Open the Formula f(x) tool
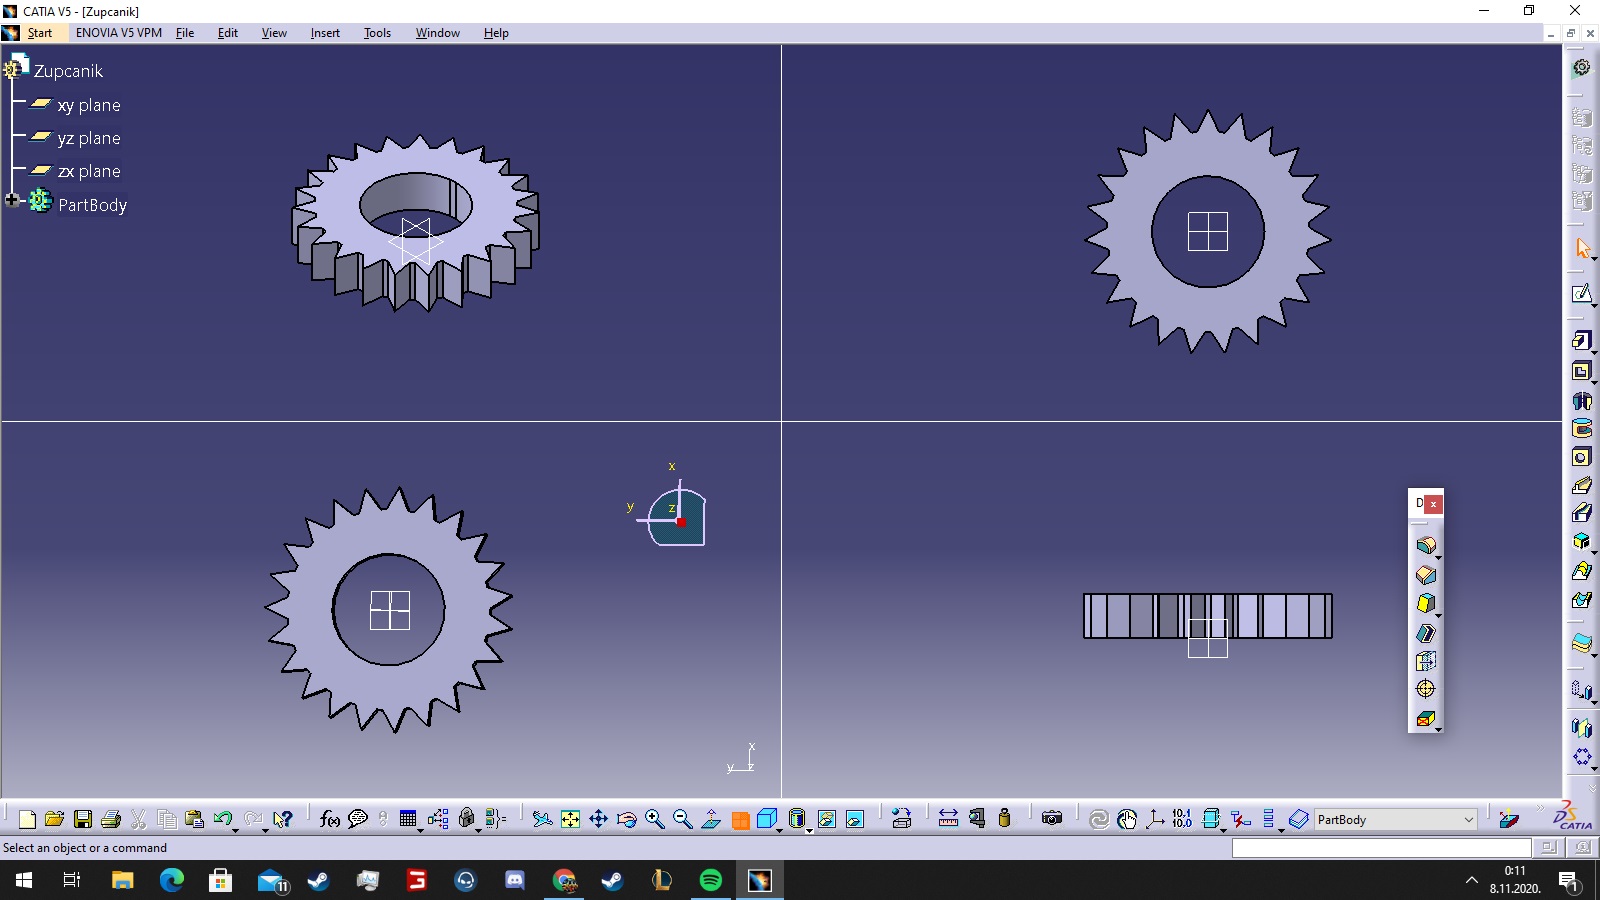Image resolution: width=1600 pixels, height=900 pixels. pos(329,820)
